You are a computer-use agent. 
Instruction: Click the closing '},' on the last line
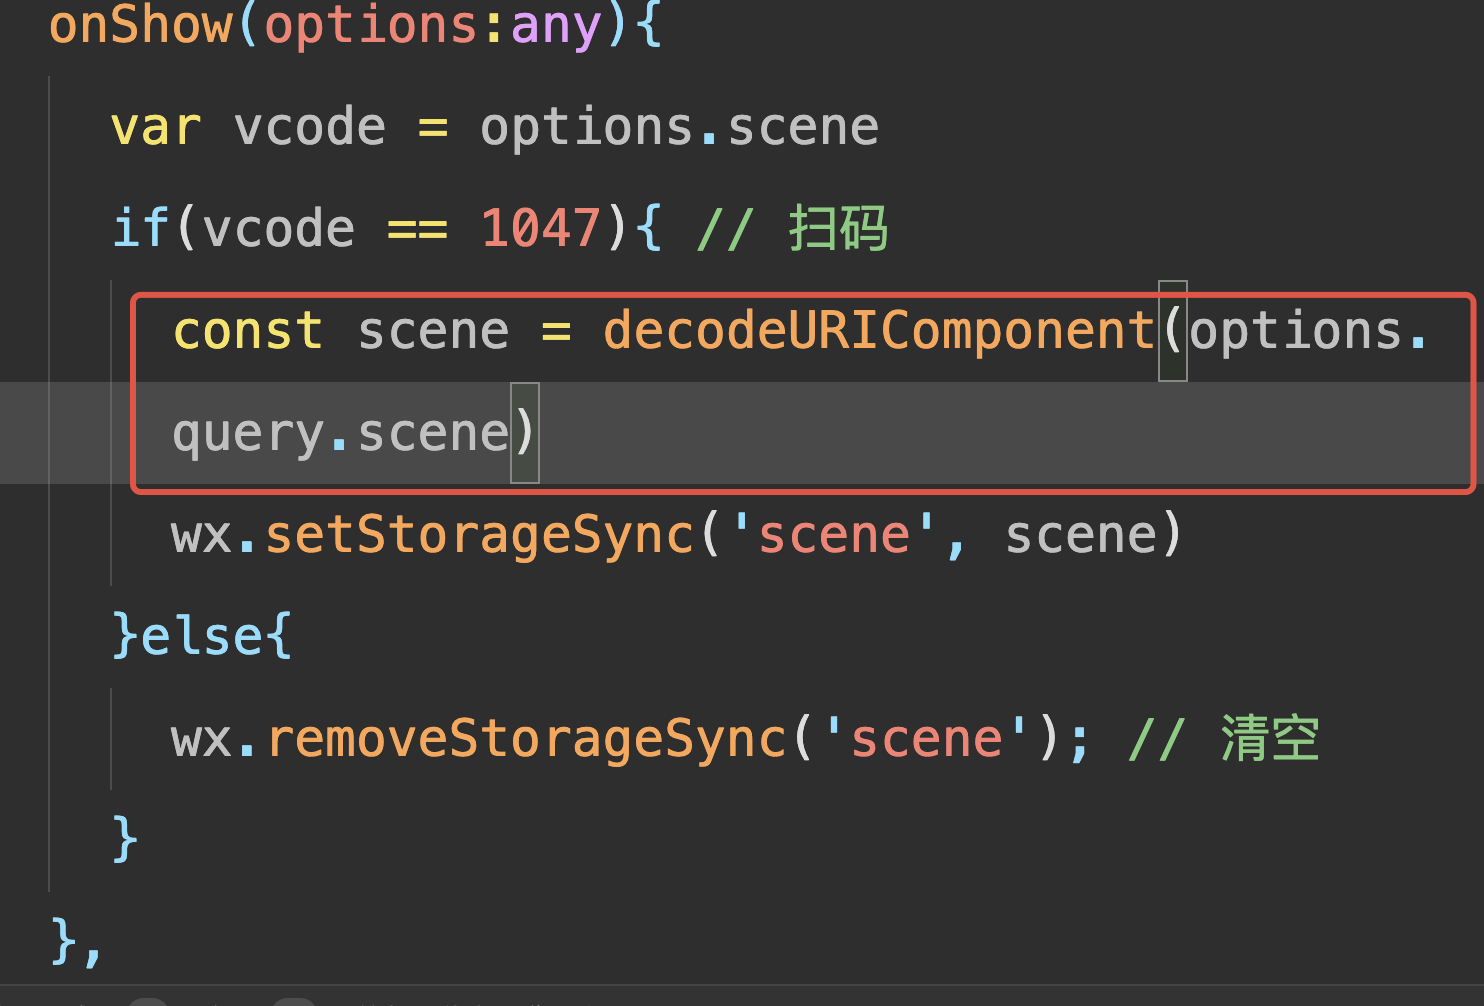[x=76, y=942]
